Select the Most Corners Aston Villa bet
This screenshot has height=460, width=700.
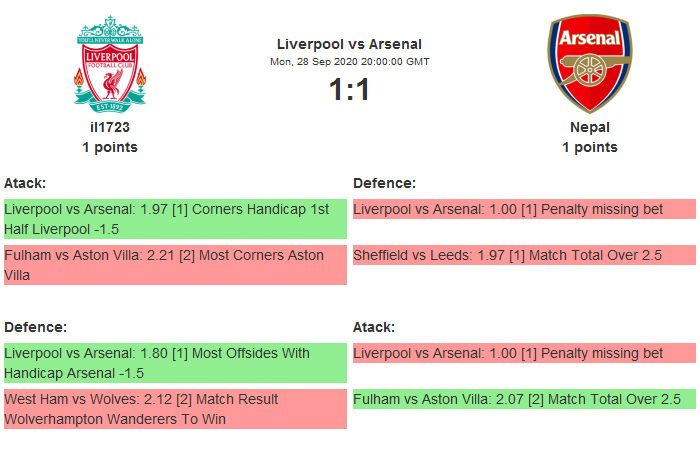[174, 265]
